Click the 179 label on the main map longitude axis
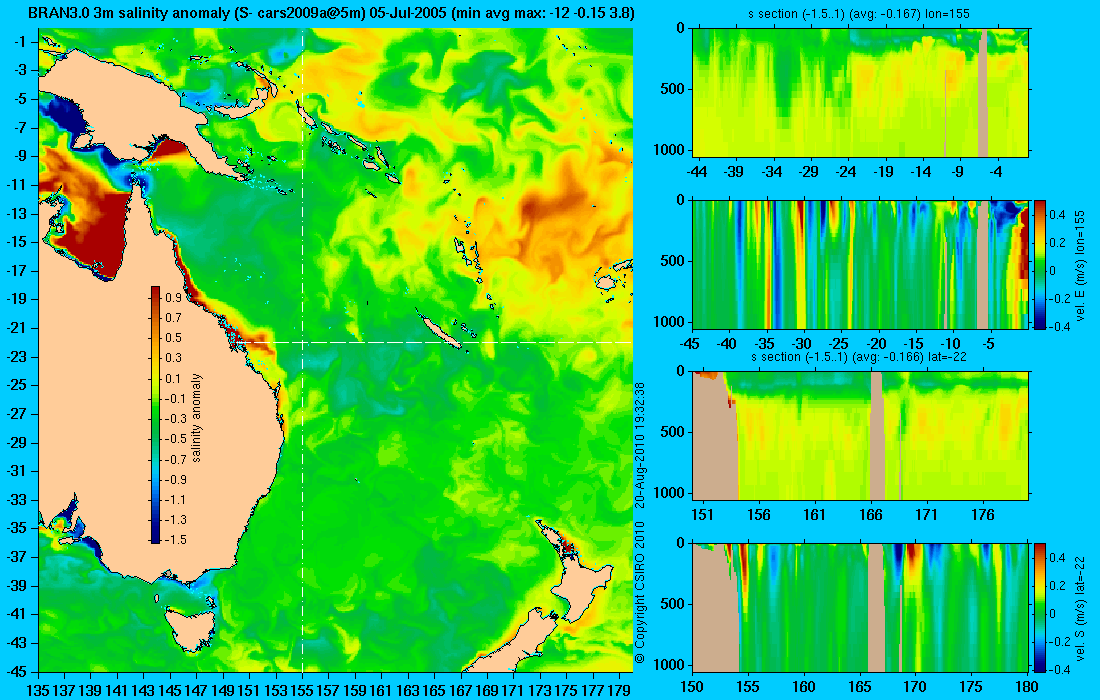Image resolution: width=1100 pixels, height=700 pixels. [619, 691]
